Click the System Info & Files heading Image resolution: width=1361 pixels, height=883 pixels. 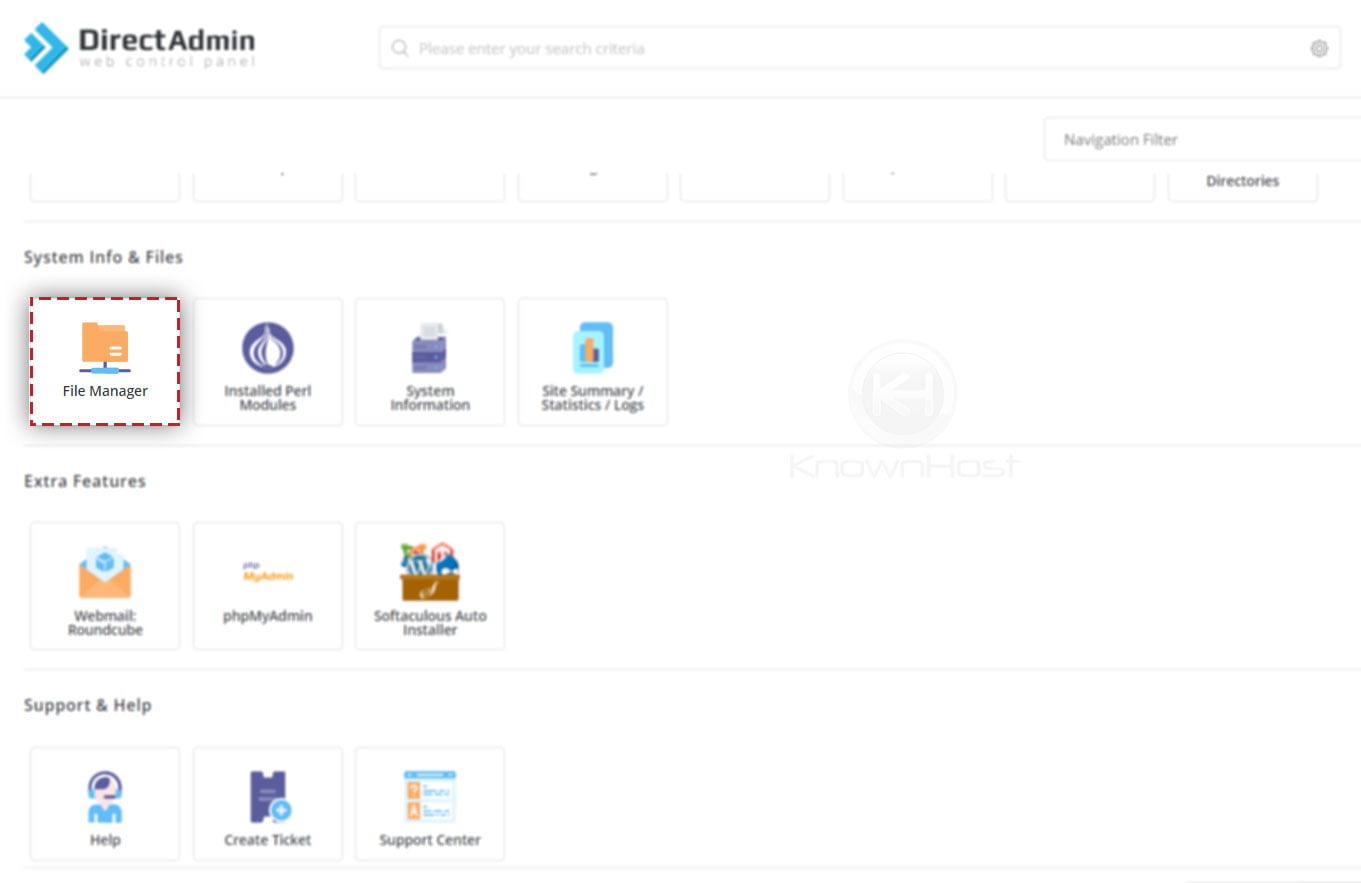[x=103, y=257]
